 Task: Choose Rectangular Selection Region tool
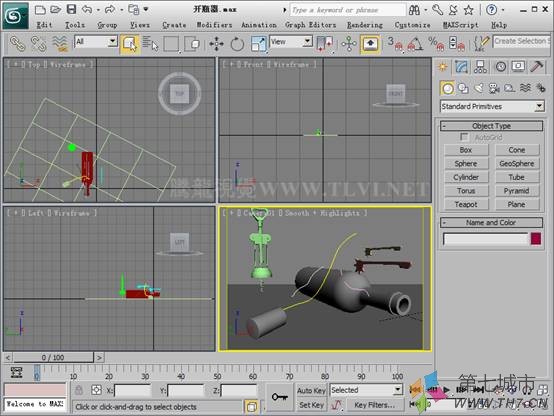171,44
